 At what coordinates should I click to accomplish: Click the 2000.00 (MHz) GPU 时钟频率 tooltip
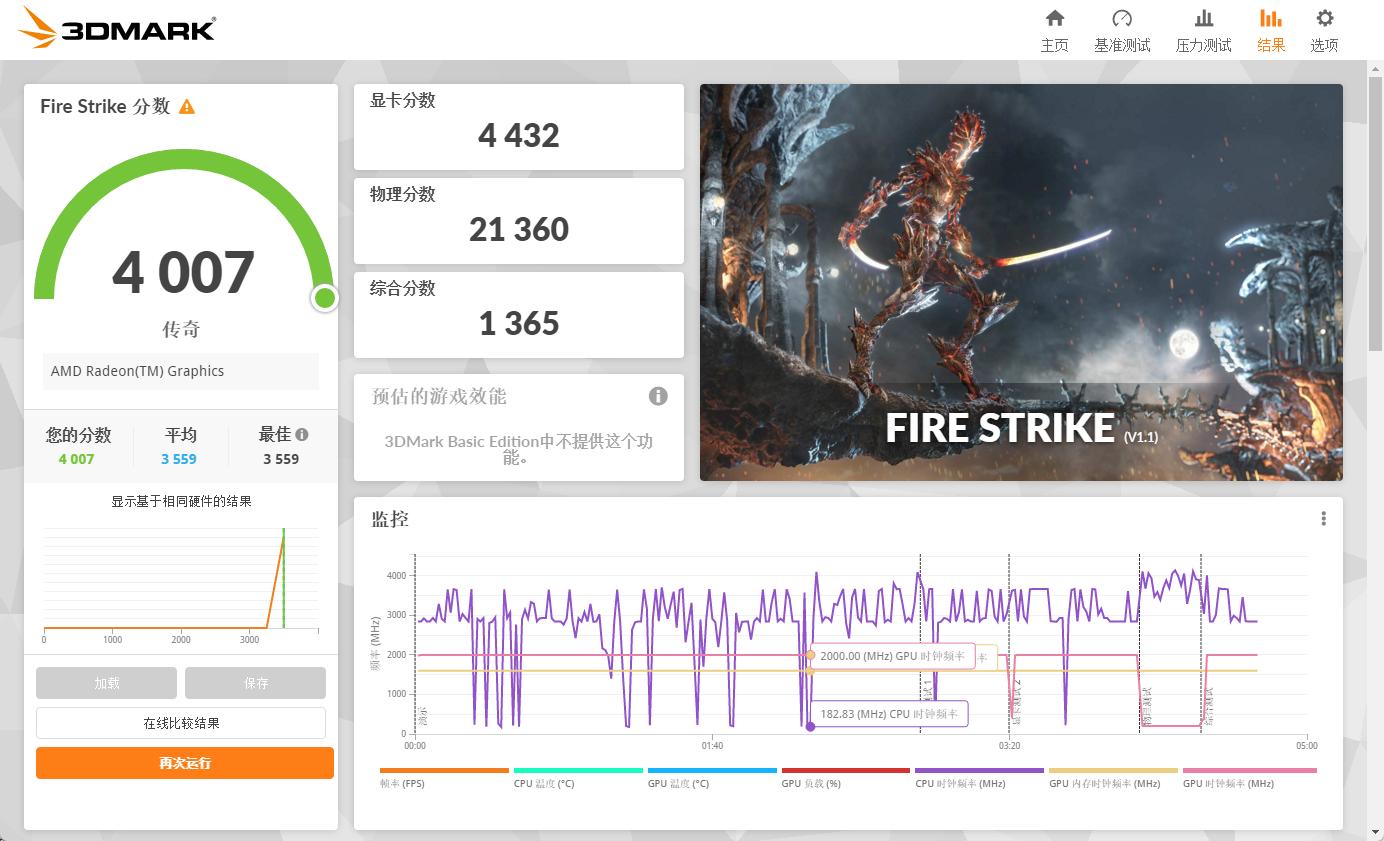coord(891,656)
